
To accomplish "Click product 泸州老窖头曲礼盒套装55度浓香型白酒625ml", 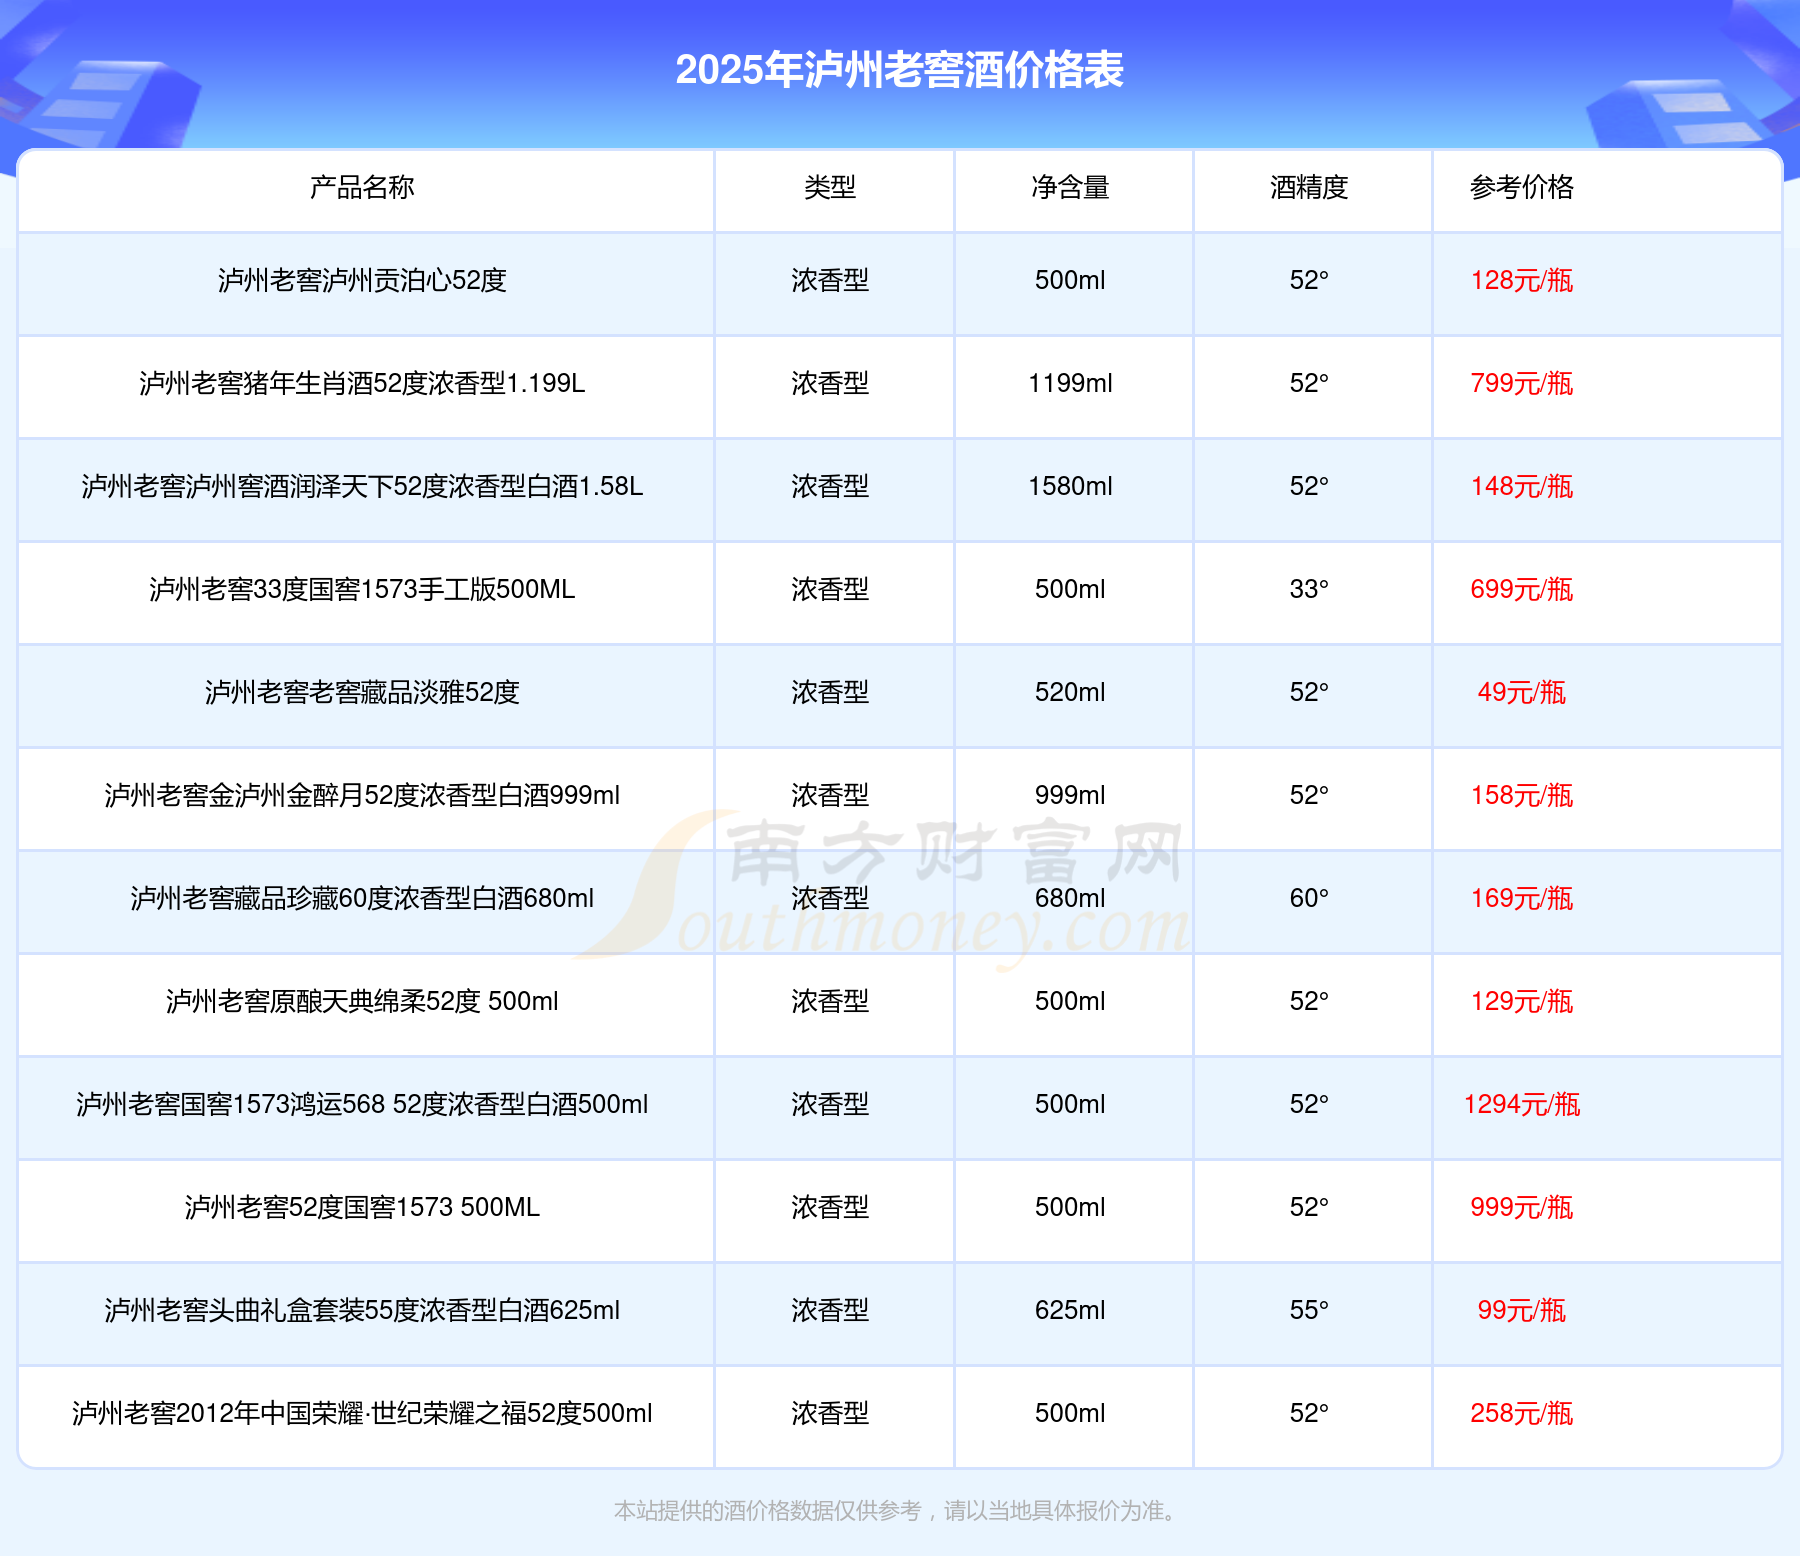I will coord(362,1310).
